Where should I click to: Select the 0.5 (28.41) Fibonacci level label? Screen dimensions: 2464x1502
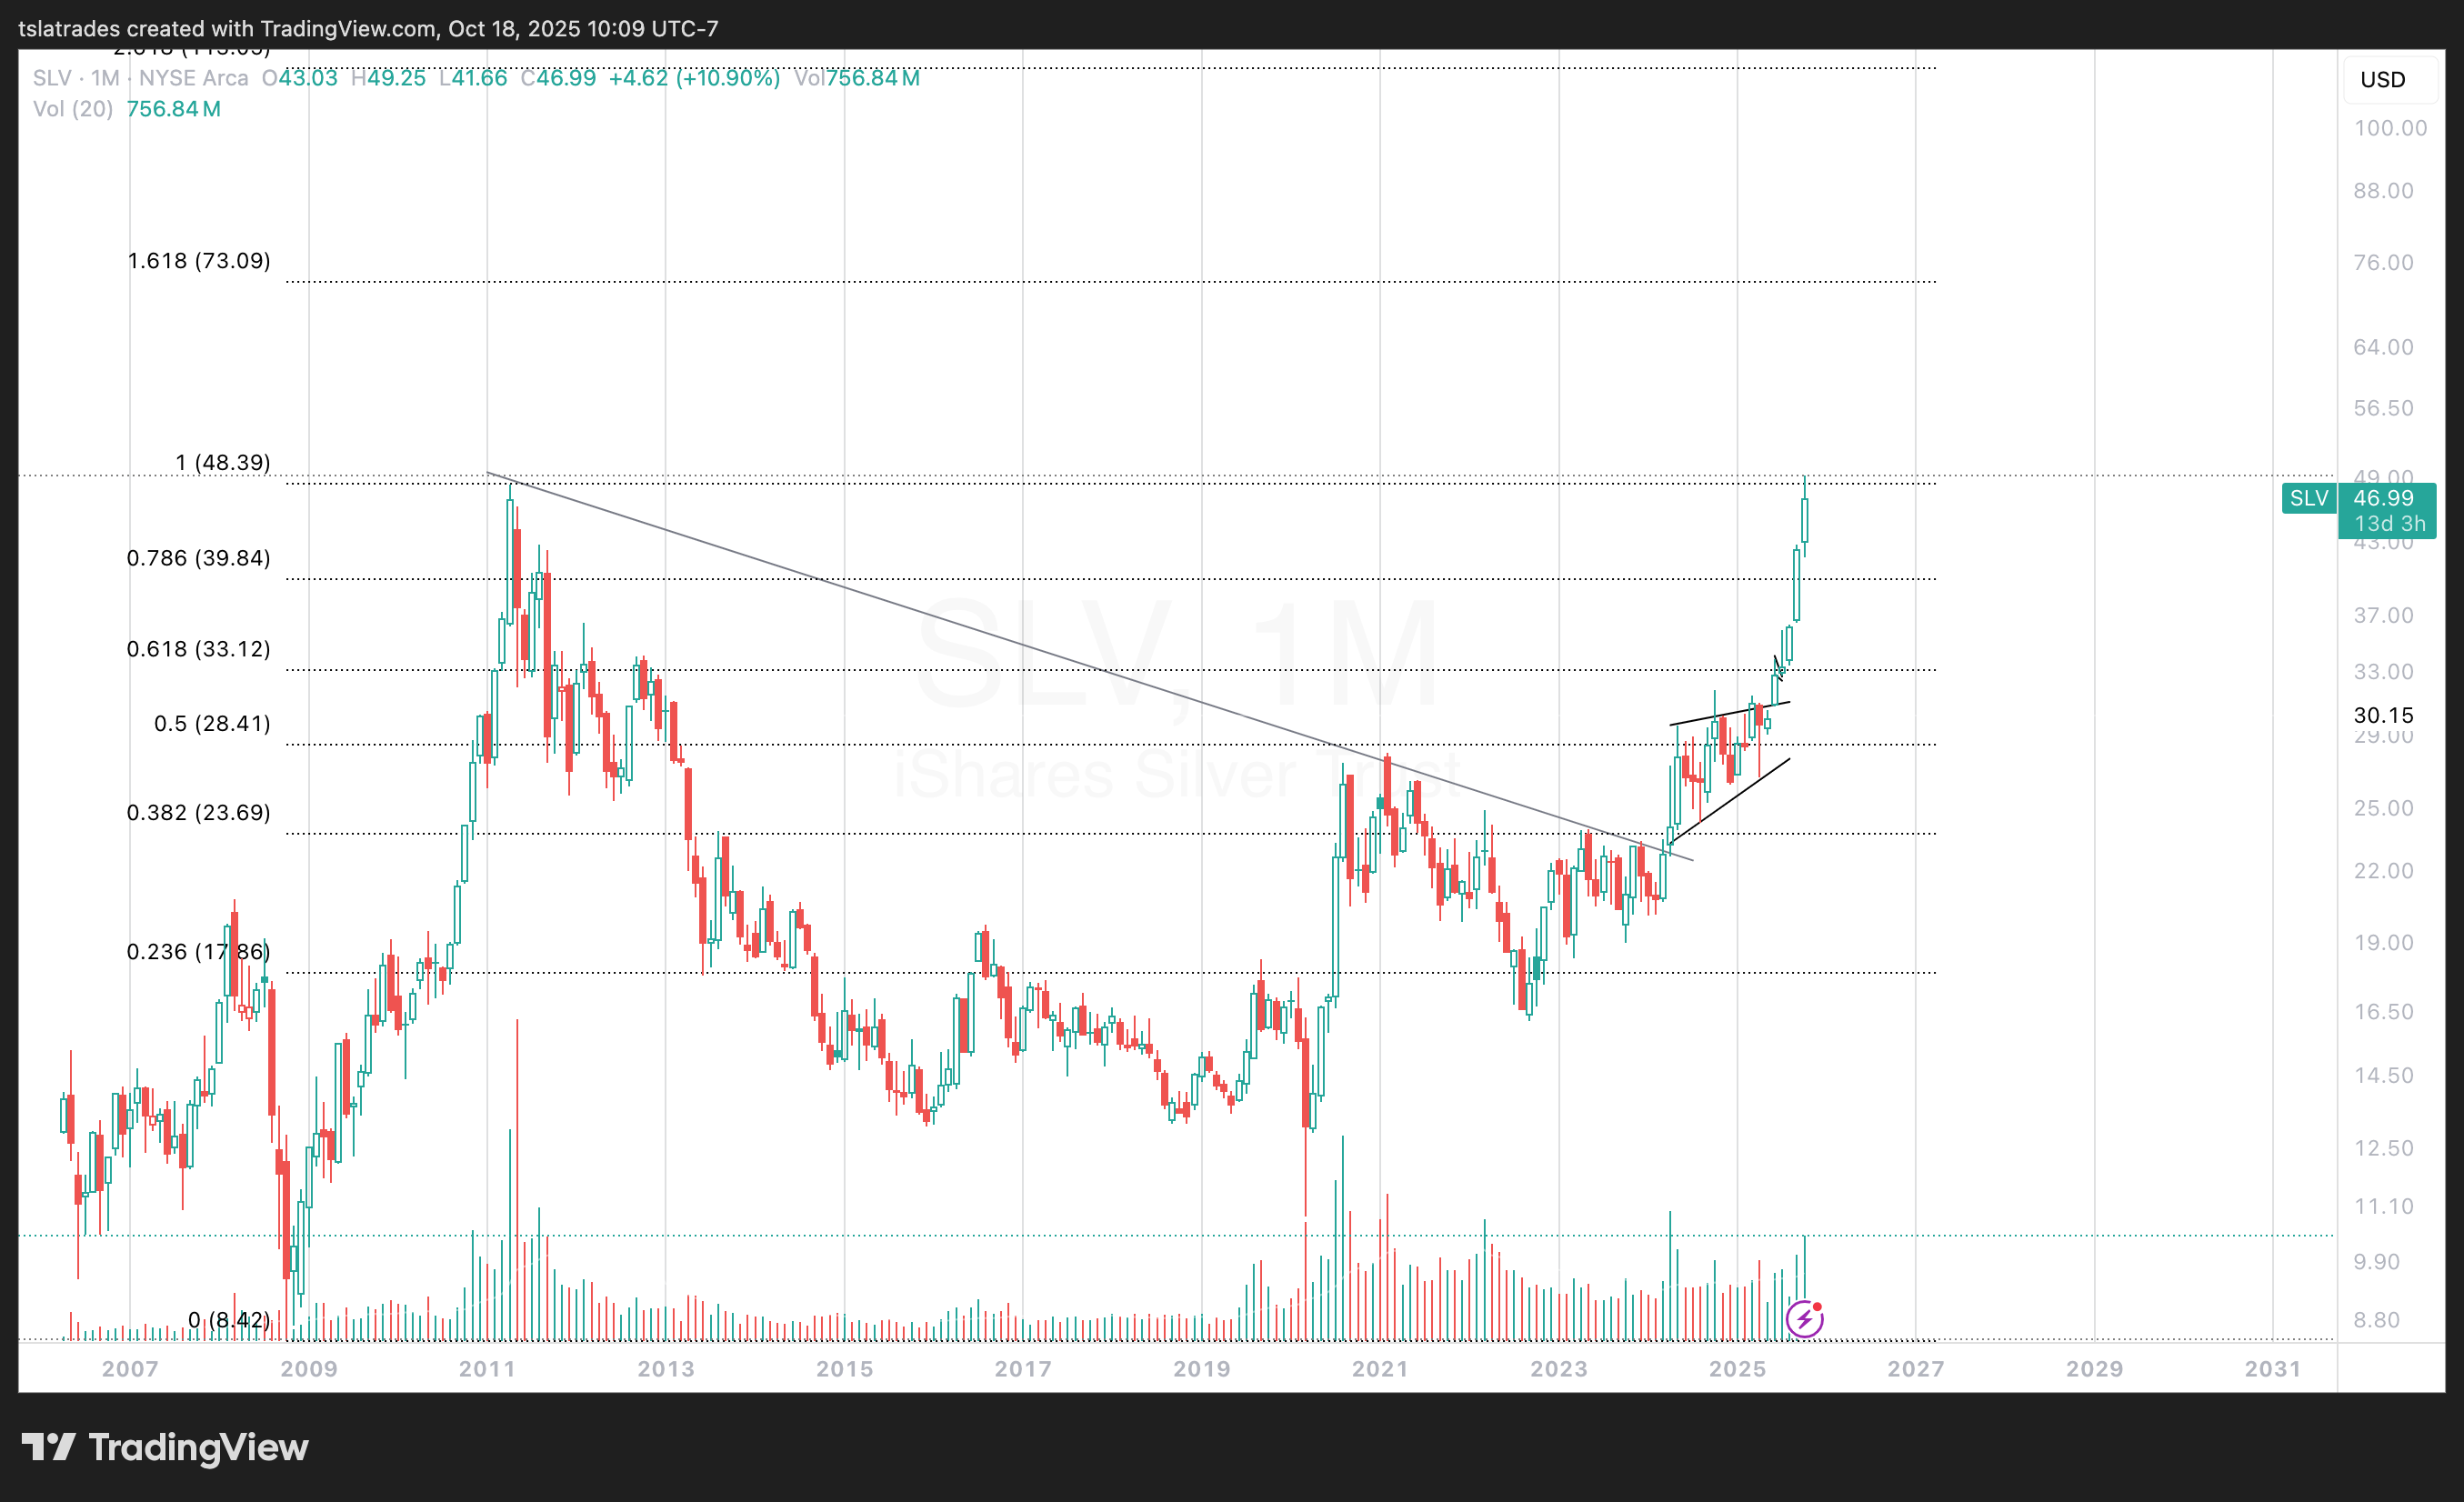[x=212, y=724]
